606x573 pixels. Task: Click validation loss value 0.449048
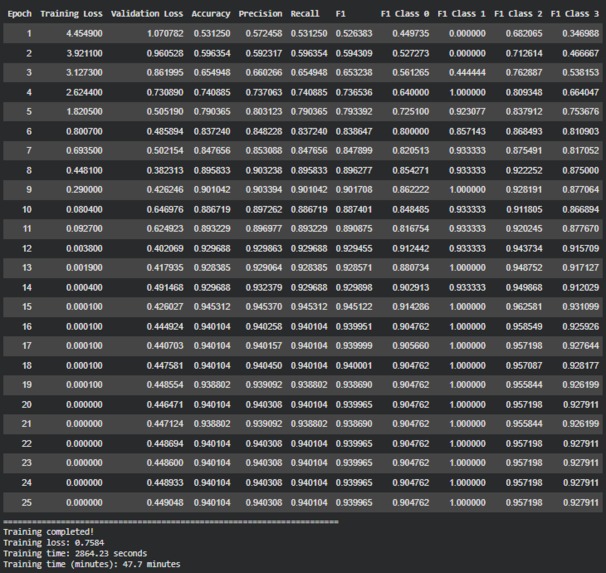click(x=165, y=503)
